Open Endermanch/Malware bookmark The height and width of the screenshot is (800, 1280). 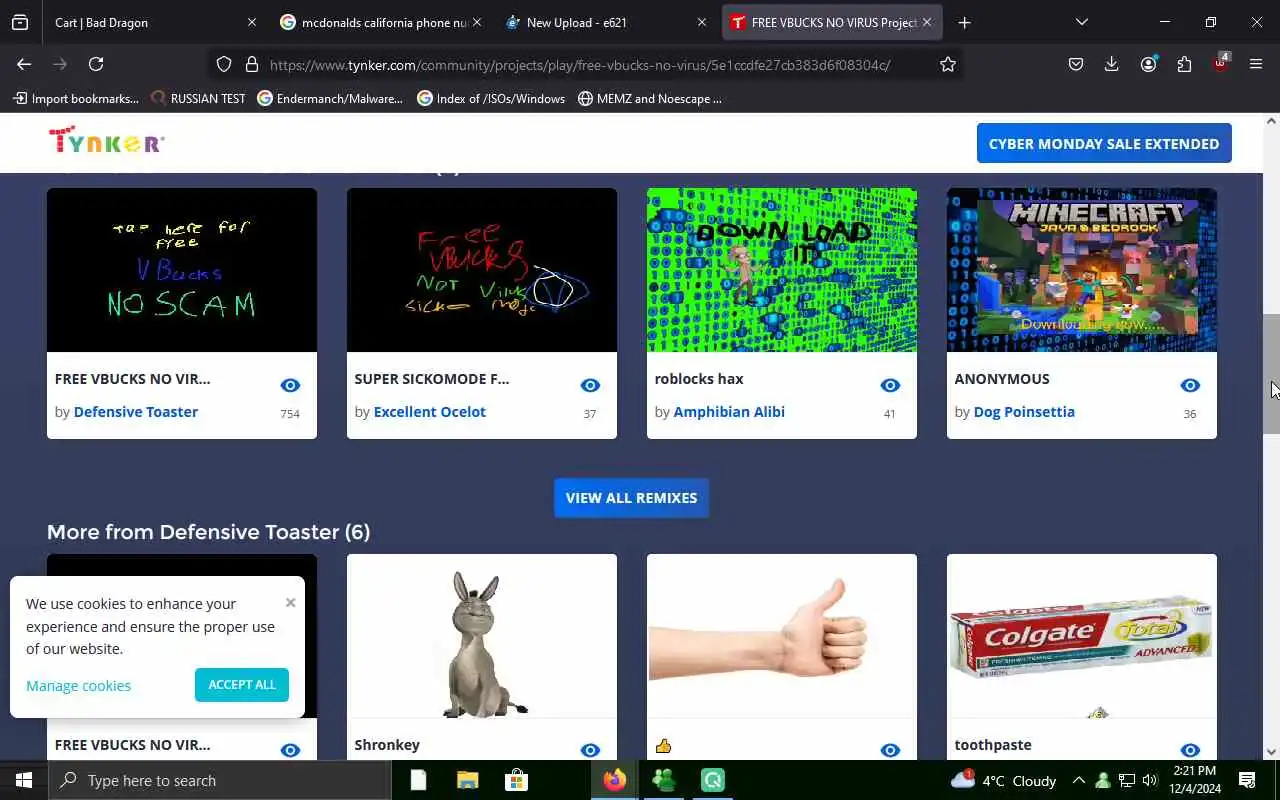click(x=330, y=98)
